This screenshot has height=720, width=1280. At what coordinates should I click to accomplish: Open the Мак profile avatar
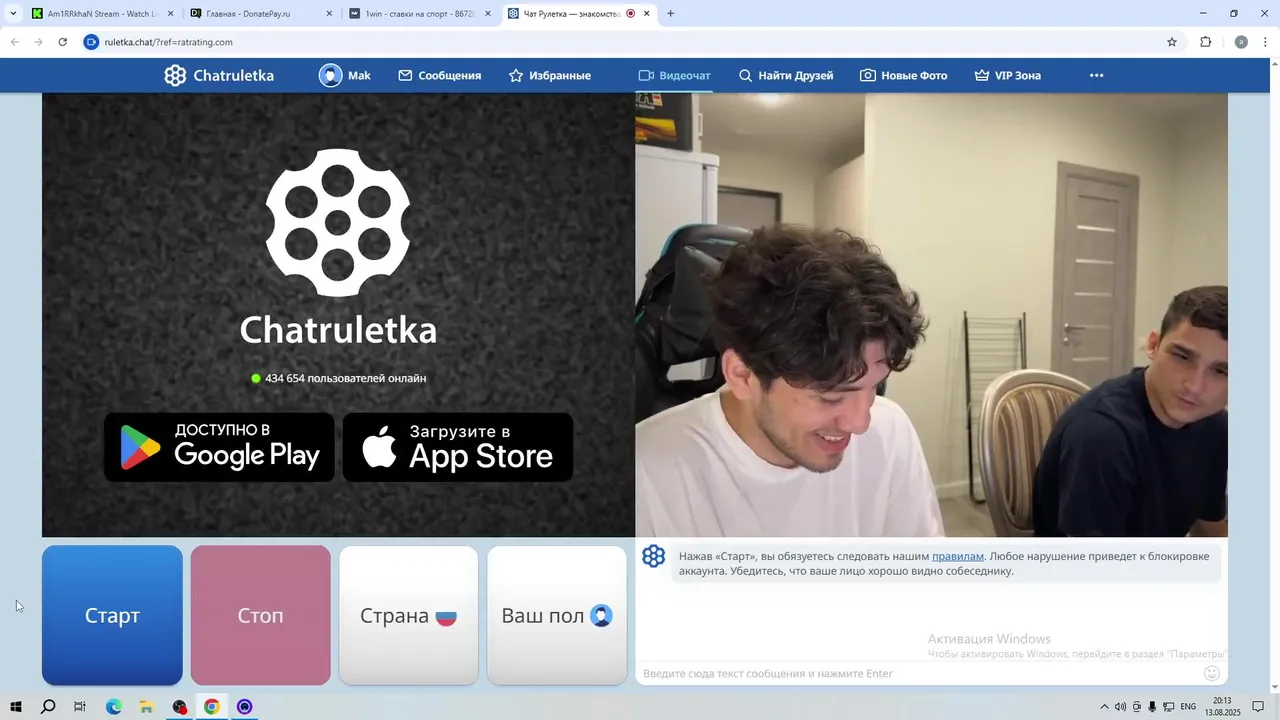click(x=330, y=76)
